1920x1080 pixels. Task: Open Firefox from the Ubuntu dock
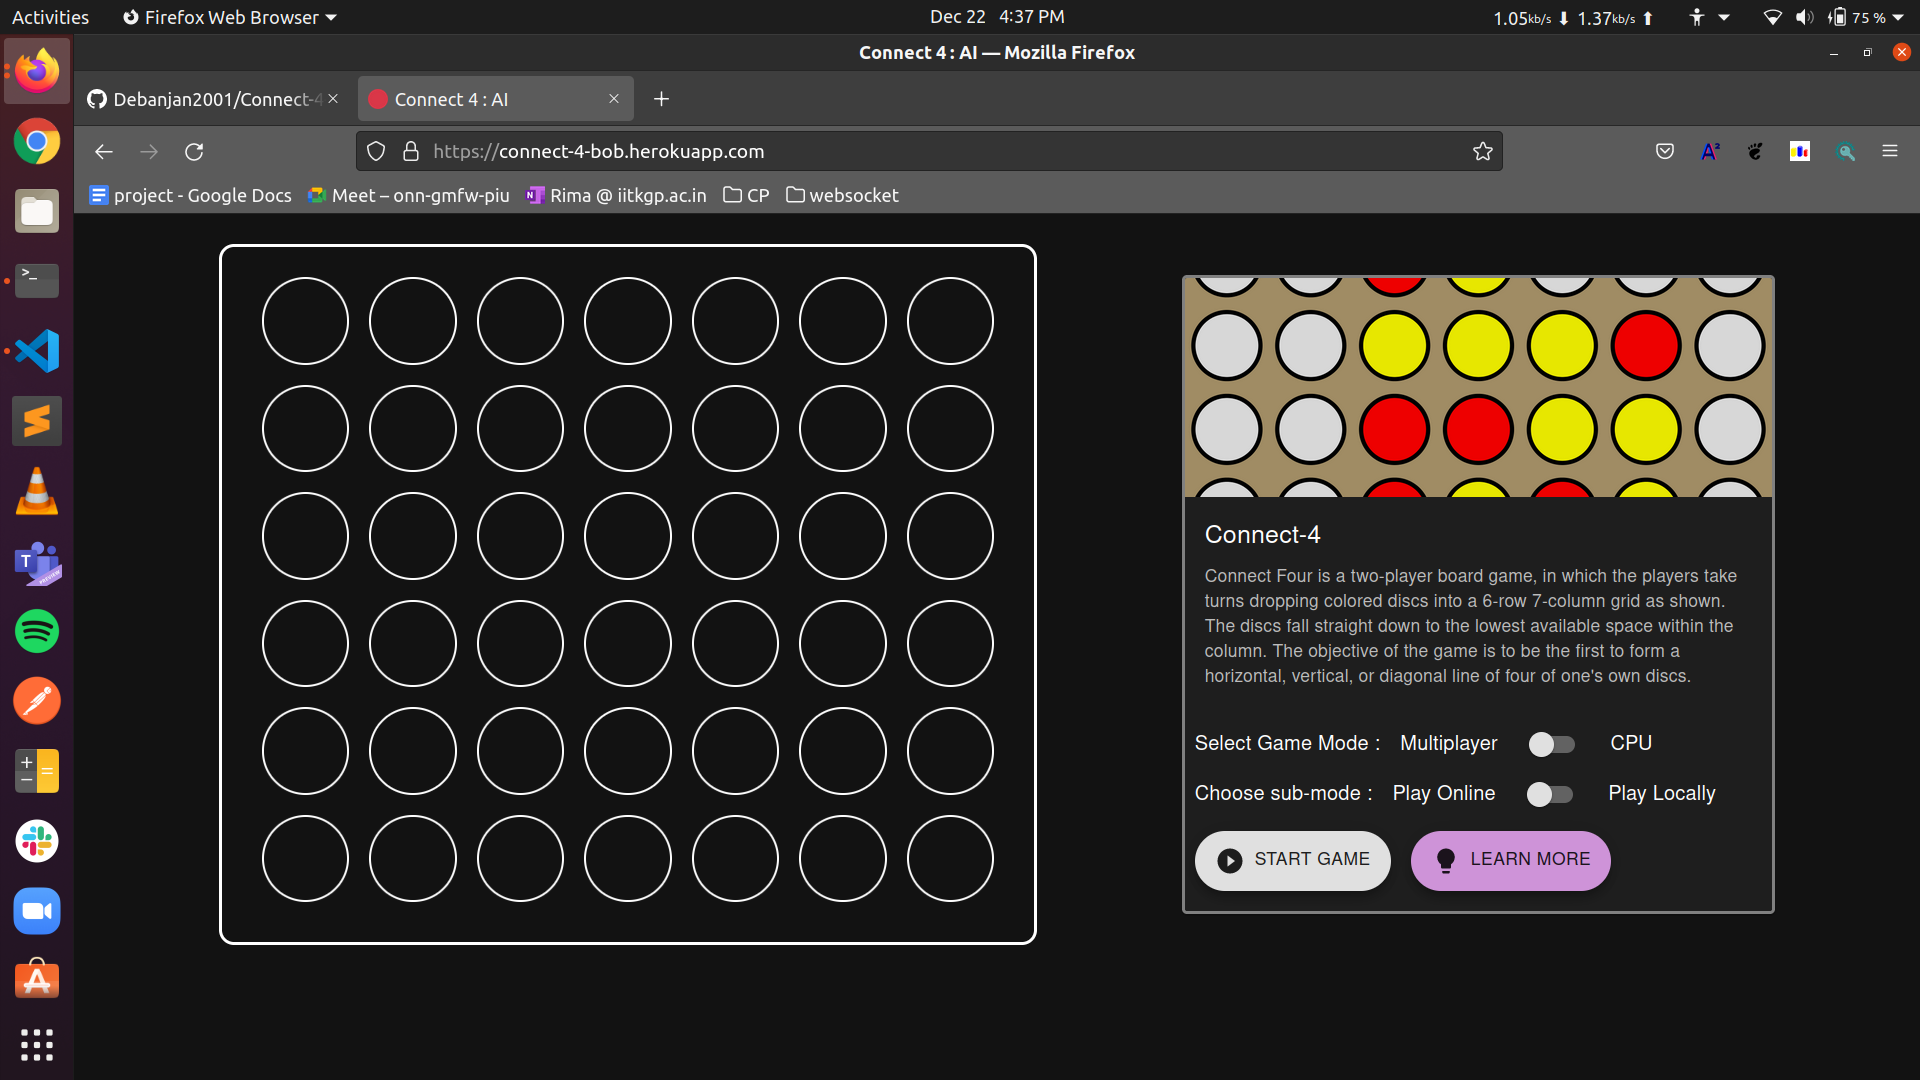[x=37, y=71]
